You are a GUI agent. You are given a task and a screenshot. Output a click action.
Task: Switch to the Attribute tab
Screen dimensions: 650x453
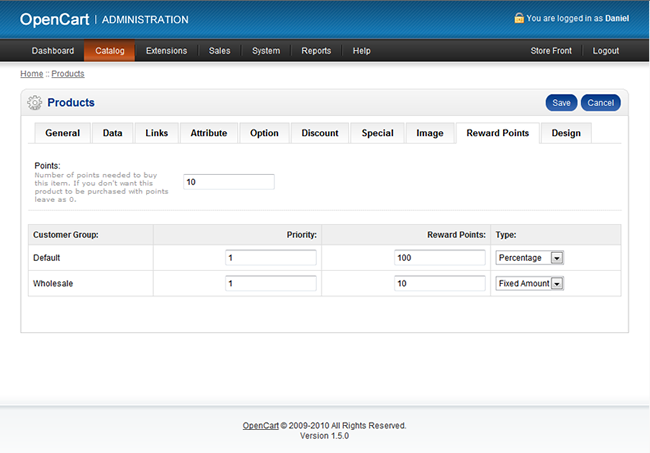(x=209, y=133)
